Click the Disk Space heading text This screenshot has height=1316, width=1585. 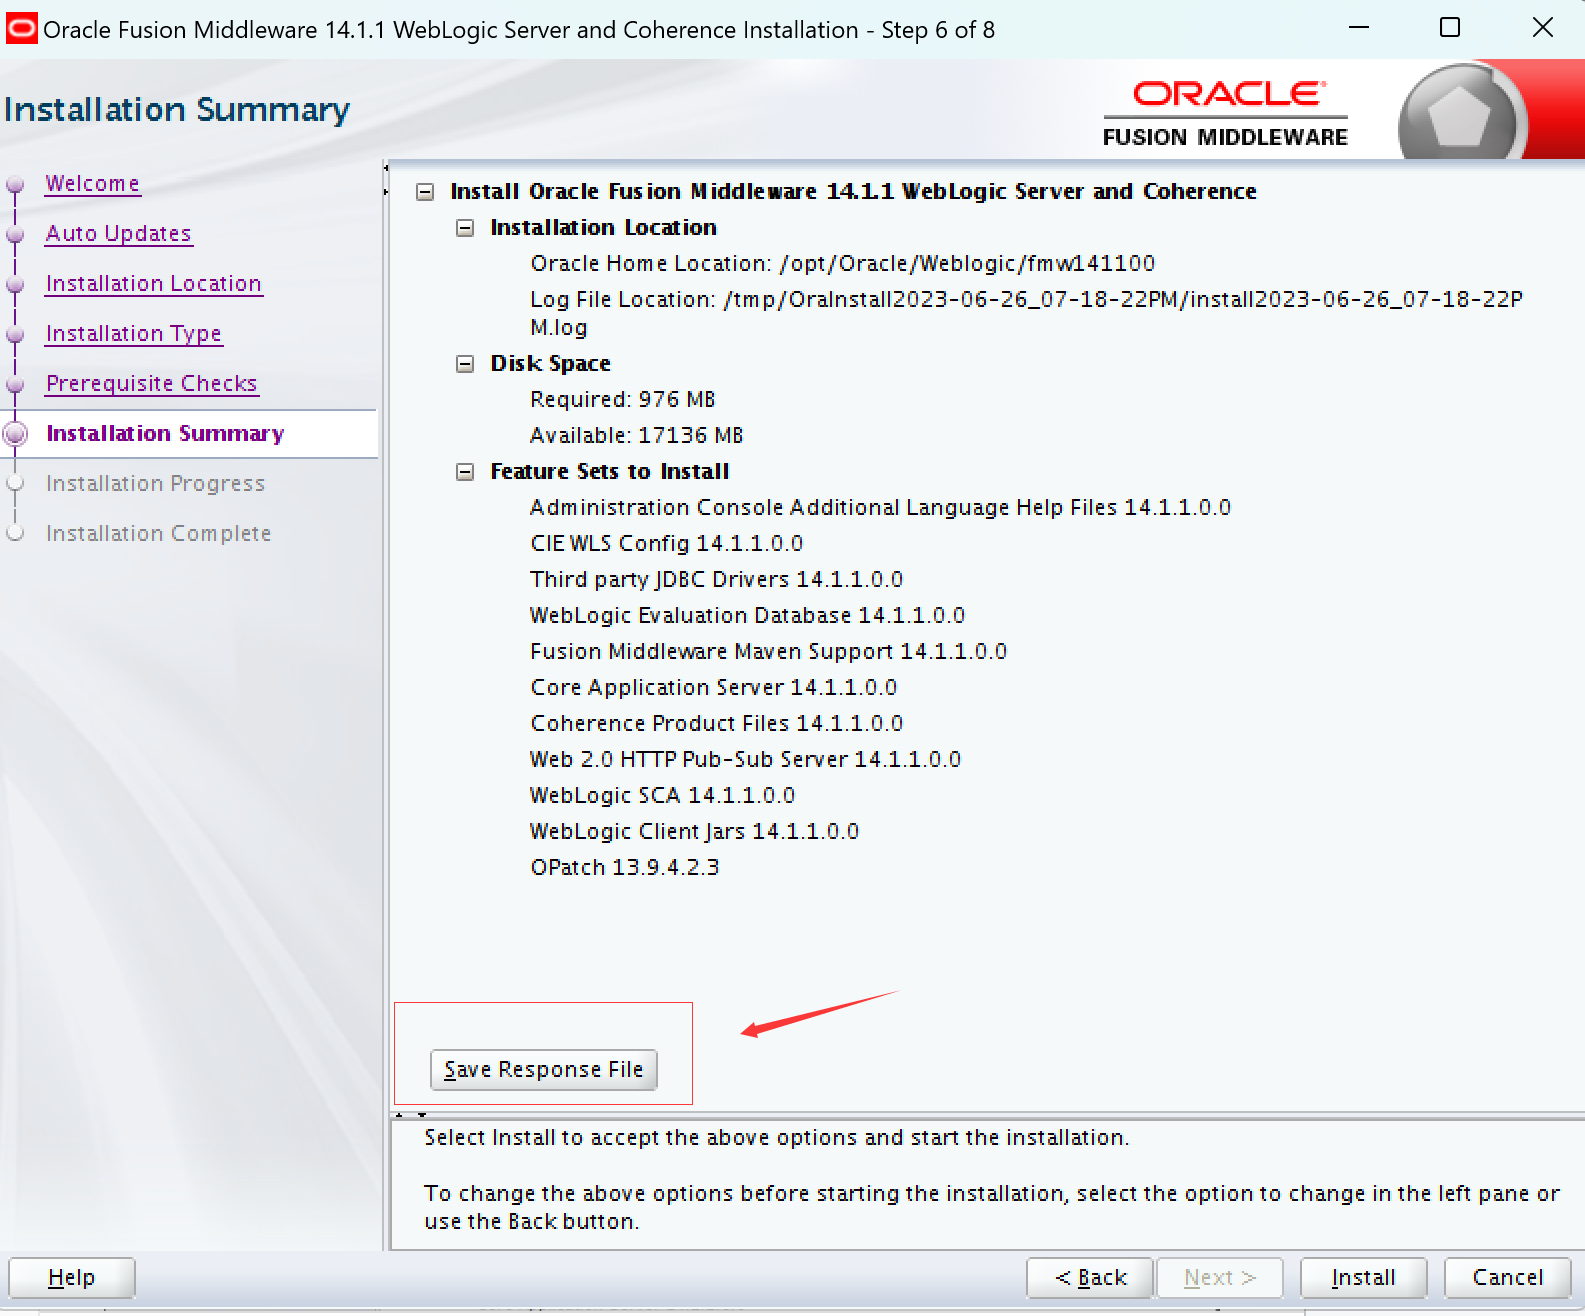(550, 364)
